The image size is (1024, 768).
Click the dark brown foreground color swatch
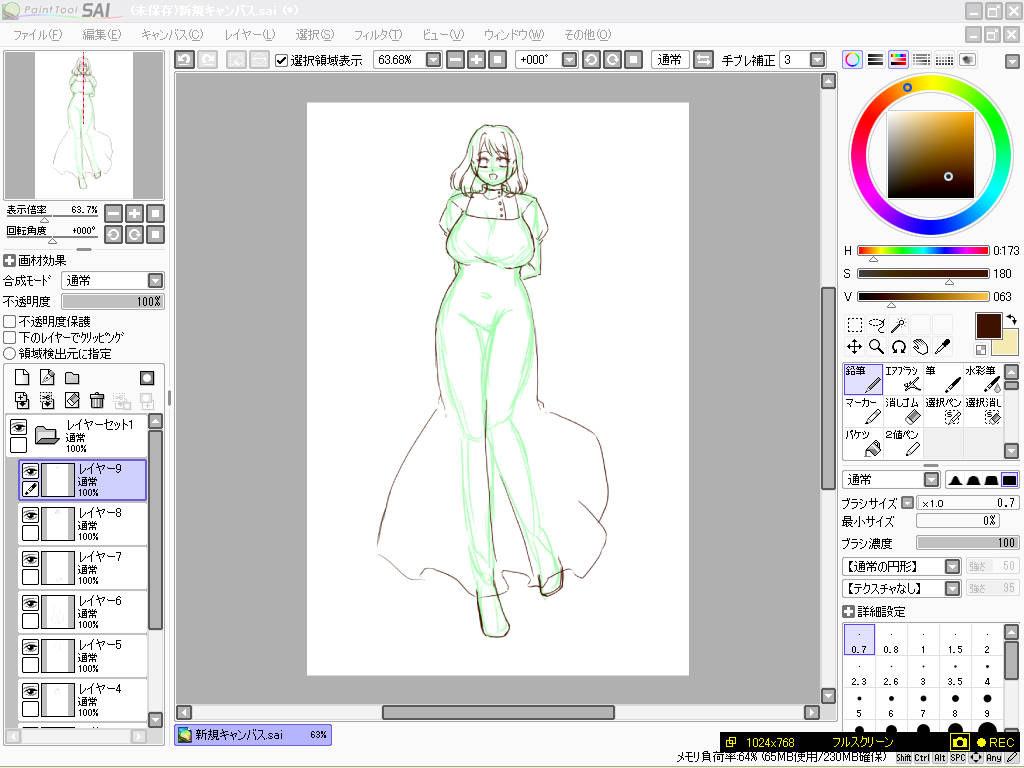point(987,326)
